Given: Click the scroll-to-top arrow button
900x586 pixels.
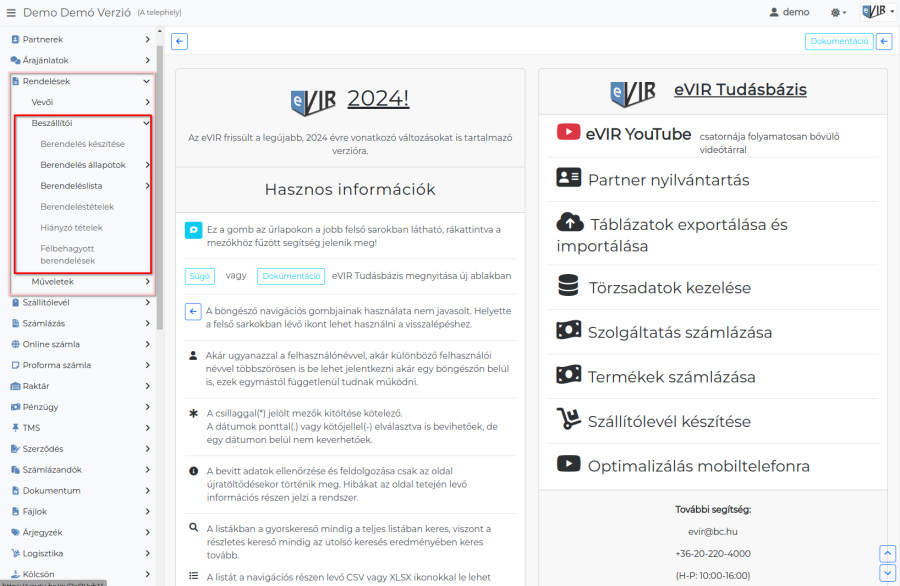Looking at the screenshot, I should pyautogui.click(x=888, y=554).
